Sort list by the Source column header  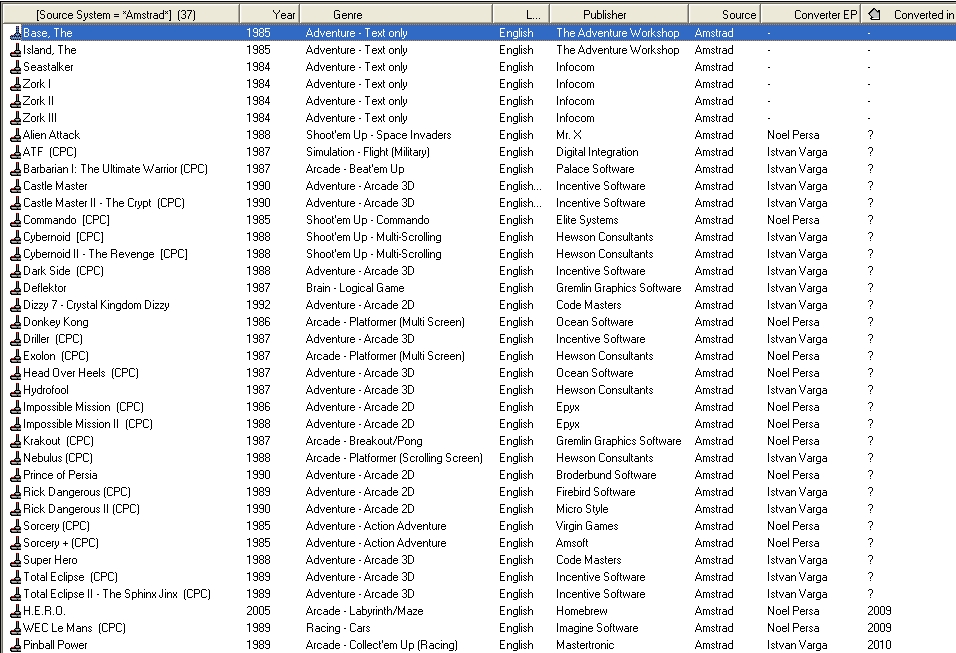[724, 14]
